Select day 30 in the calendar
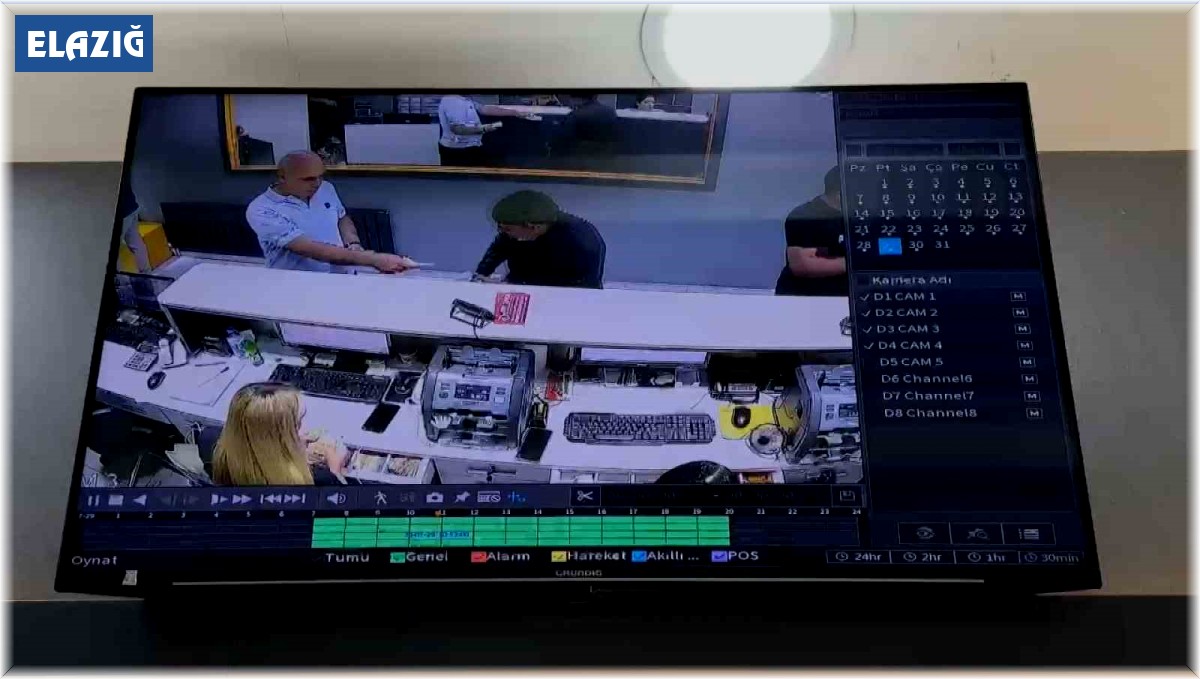Viewport: 1200px width, 679px height. tap(915, 245)
